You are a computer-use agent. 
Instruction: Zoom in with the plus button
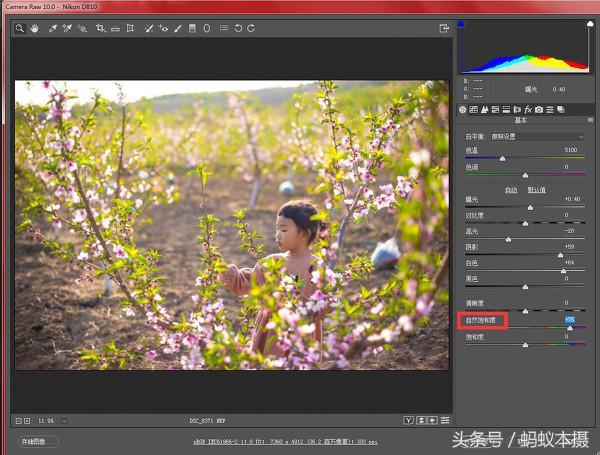(27, 421)
